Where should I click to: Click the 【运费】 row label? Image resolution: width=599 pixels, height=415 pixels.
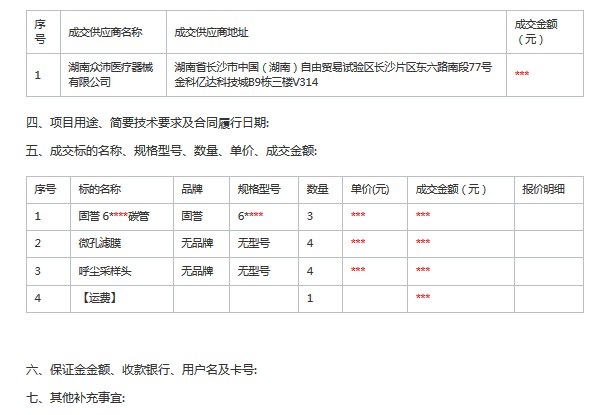coord(99,298)
